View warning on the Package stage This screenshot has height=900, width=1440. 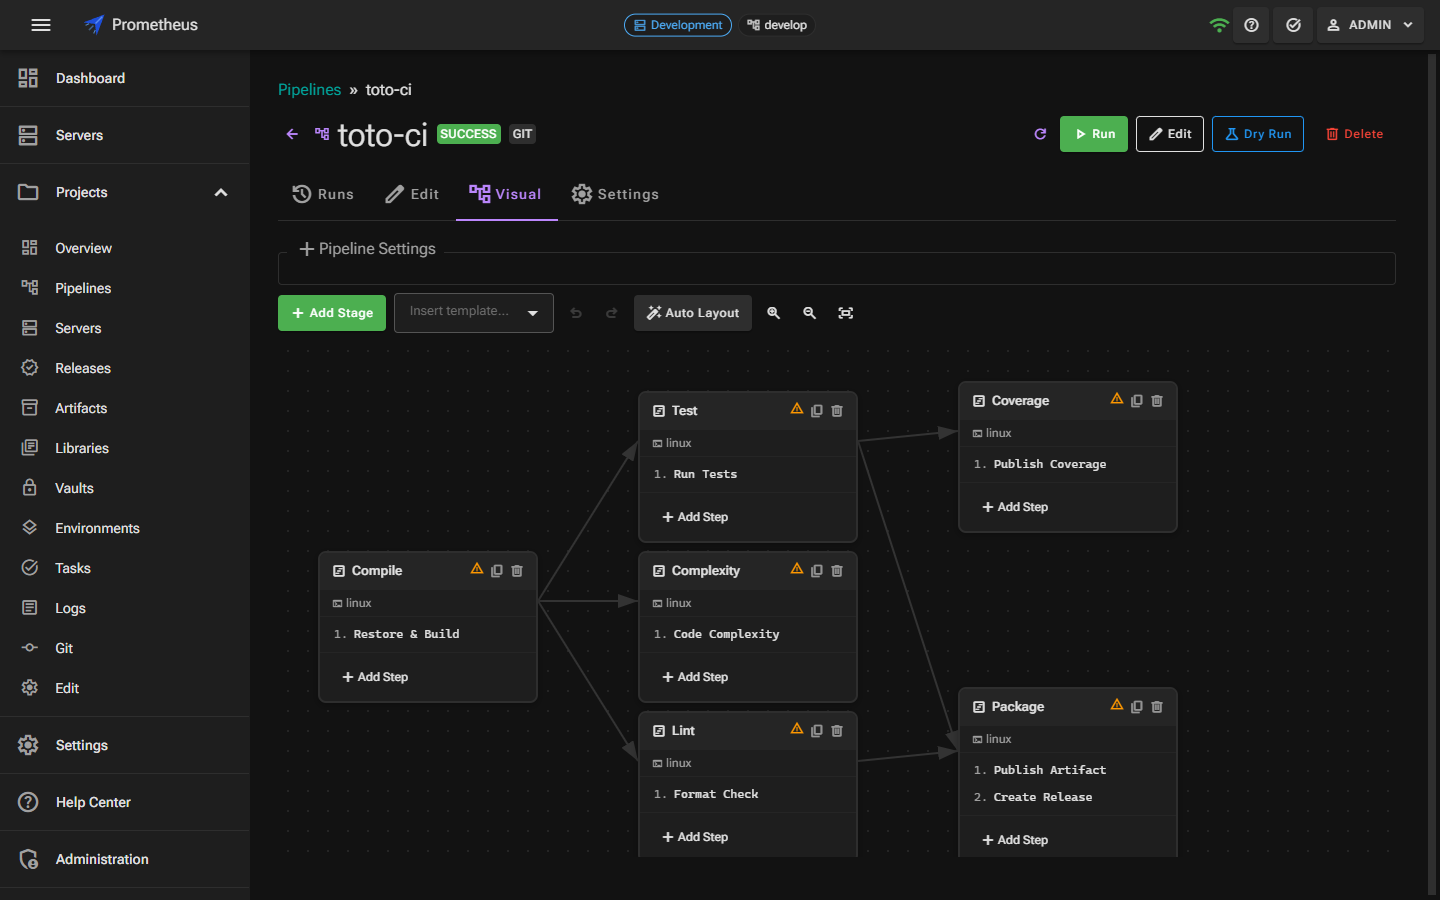tap(1117, 705)
